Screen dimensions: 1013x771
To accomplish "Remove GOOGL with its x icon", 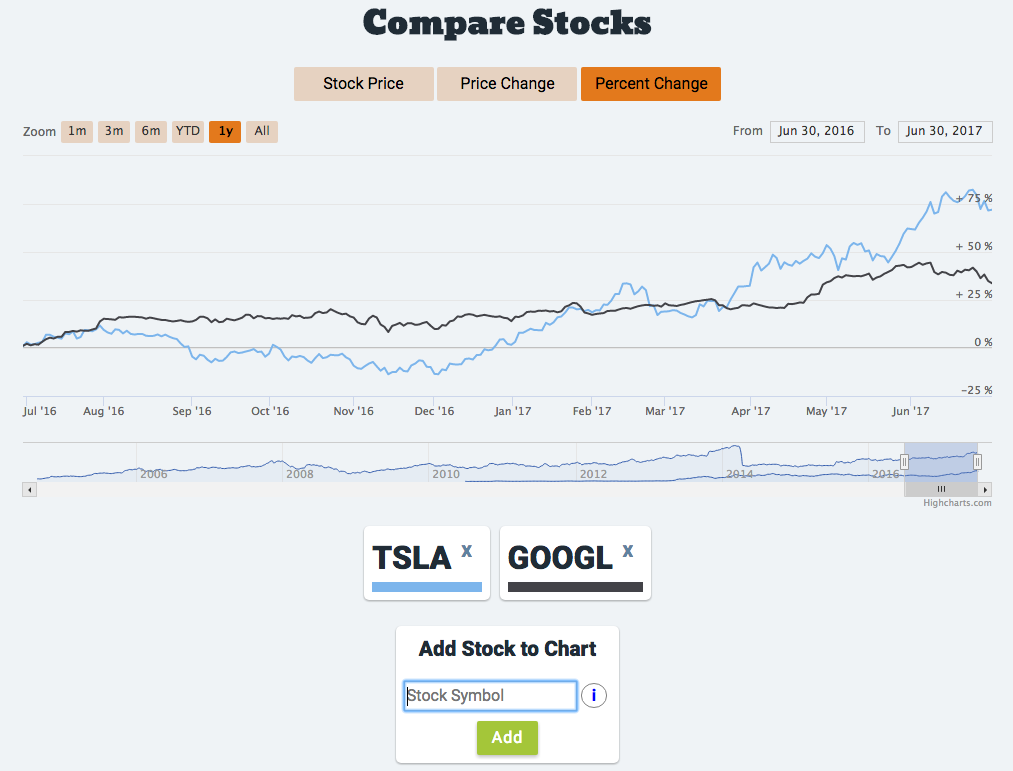I will click(627, 551).
